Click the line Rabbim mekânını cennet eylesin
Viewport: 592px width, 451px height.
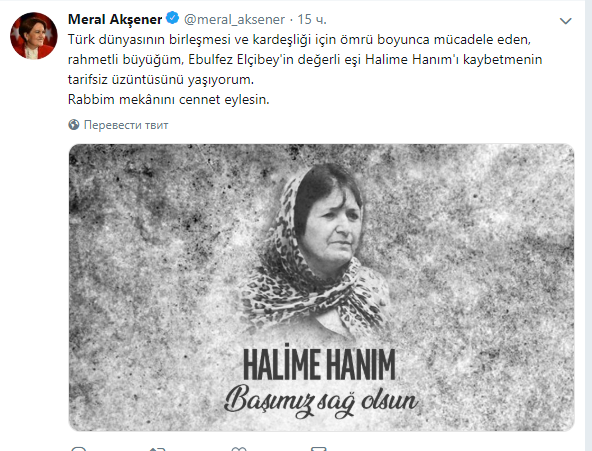tap(168, 100)
